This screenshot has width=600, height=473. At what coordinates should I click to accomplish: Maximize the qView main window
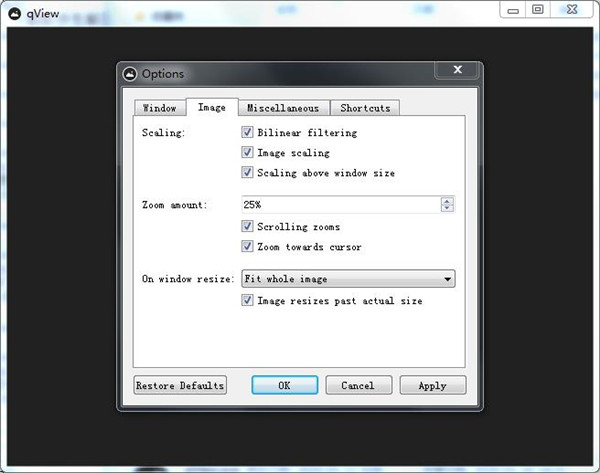(537, 9)
